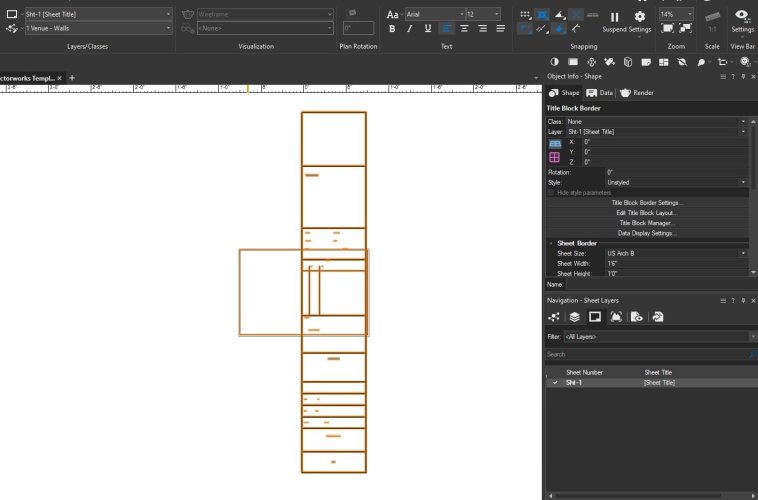The width and height of the screenshot is (758, 500).
Task: Click Title Block Border Settings button
Action: pos(646,203)
